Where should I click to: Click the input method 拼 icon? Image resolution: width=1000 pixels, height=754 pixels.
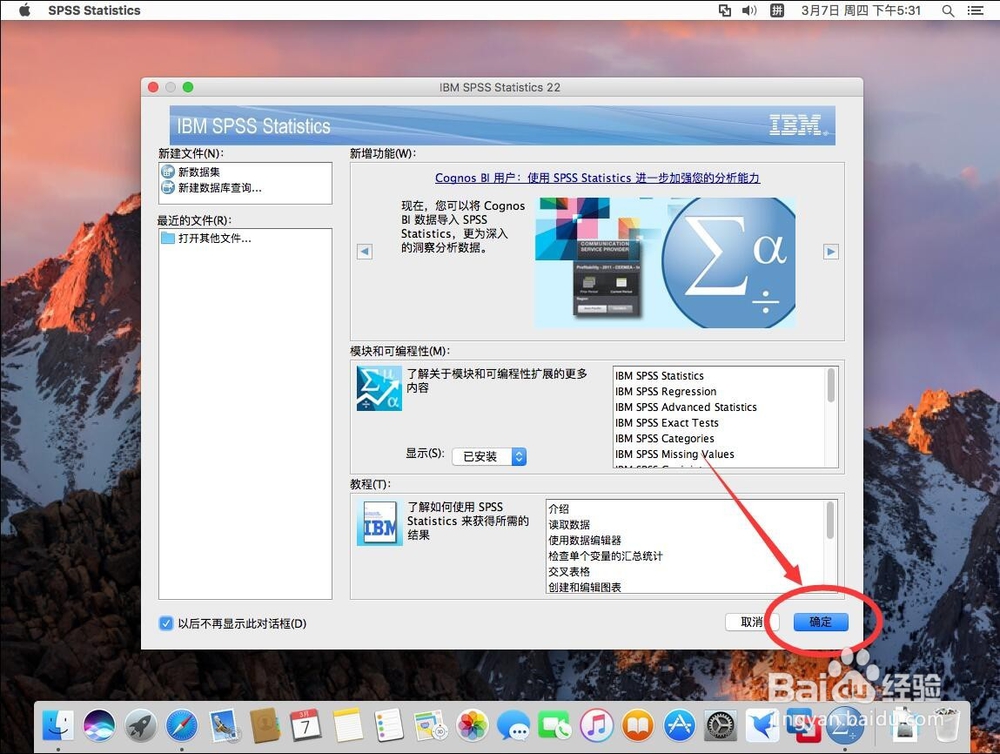(x=777, y=10)
